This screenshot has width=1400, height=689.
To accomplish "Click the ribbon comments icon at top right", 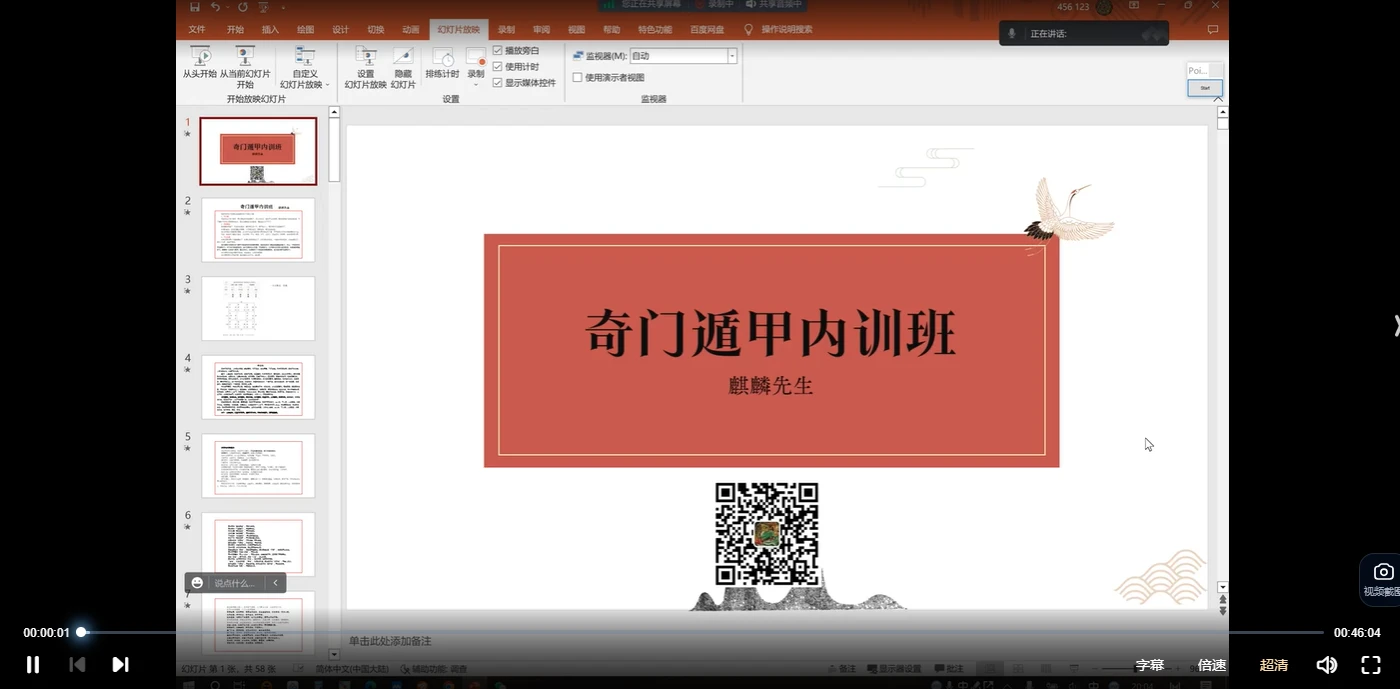I will [1212, 30].
